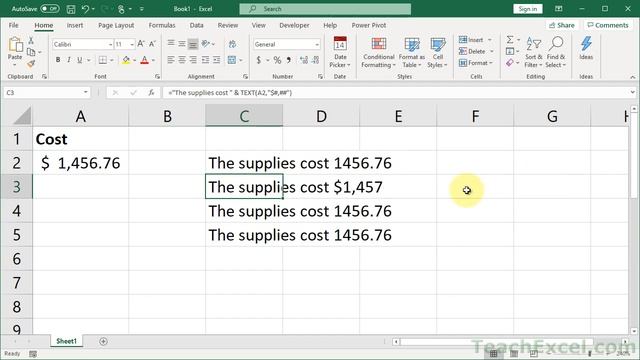Toggle Middle Align vertical alignment

182,43
